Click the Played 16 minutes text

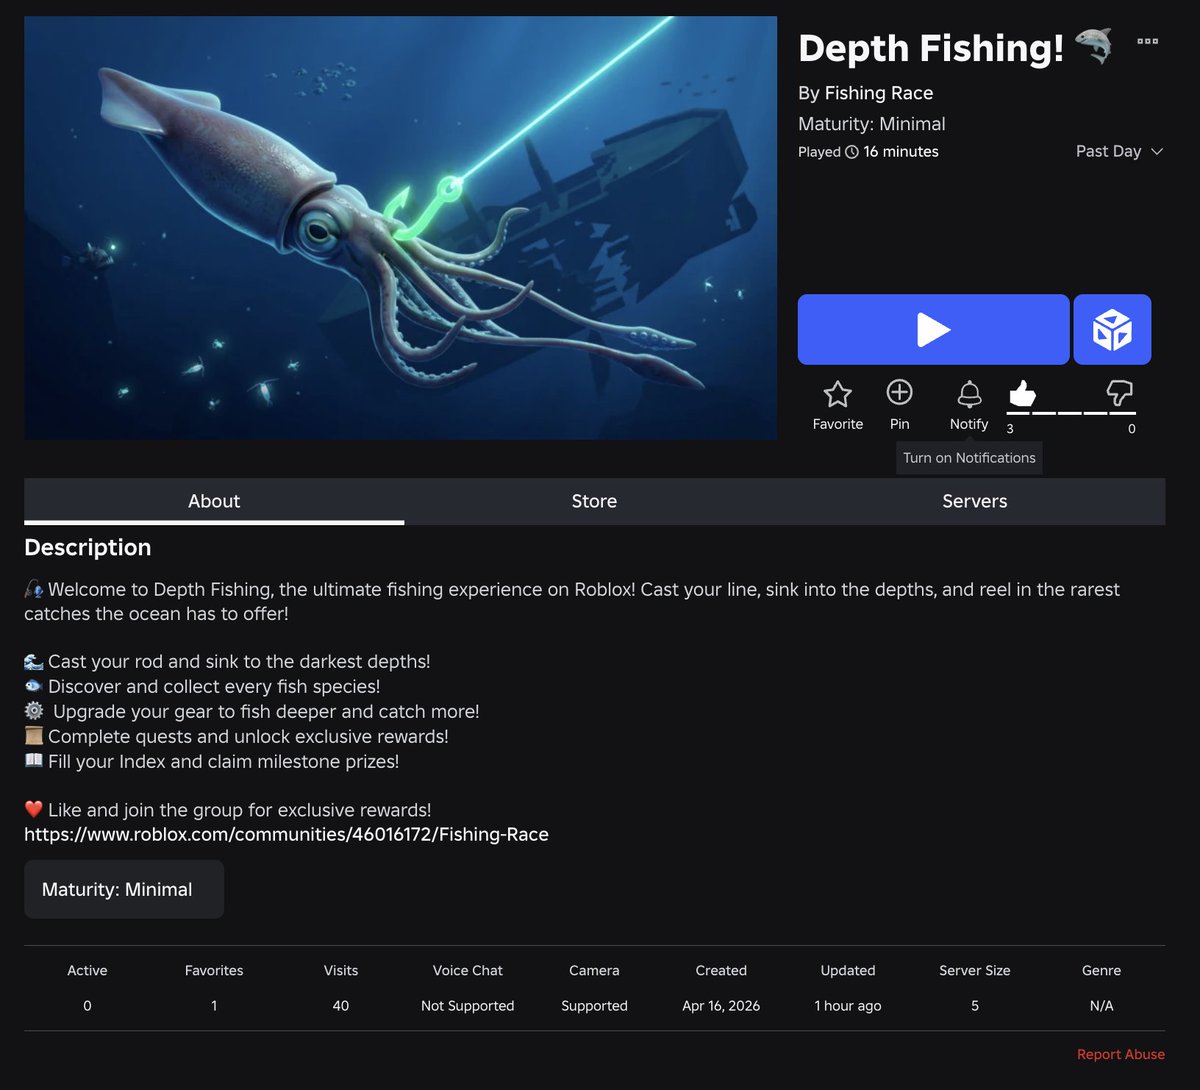(x=868, y=152)
